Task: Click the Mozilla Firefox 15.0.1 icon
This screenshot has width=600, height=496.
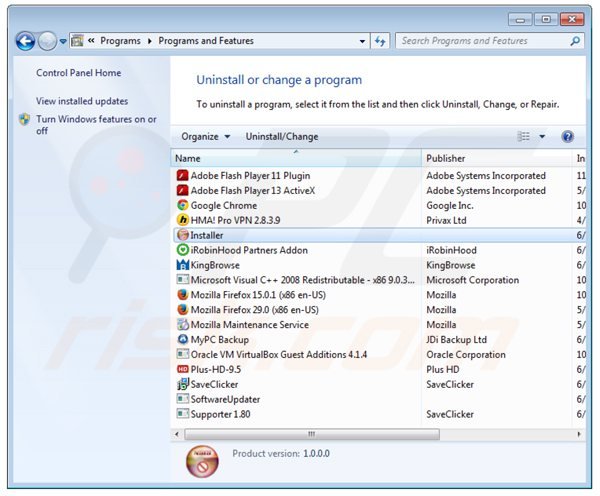Action: click(x=182, y=295)
